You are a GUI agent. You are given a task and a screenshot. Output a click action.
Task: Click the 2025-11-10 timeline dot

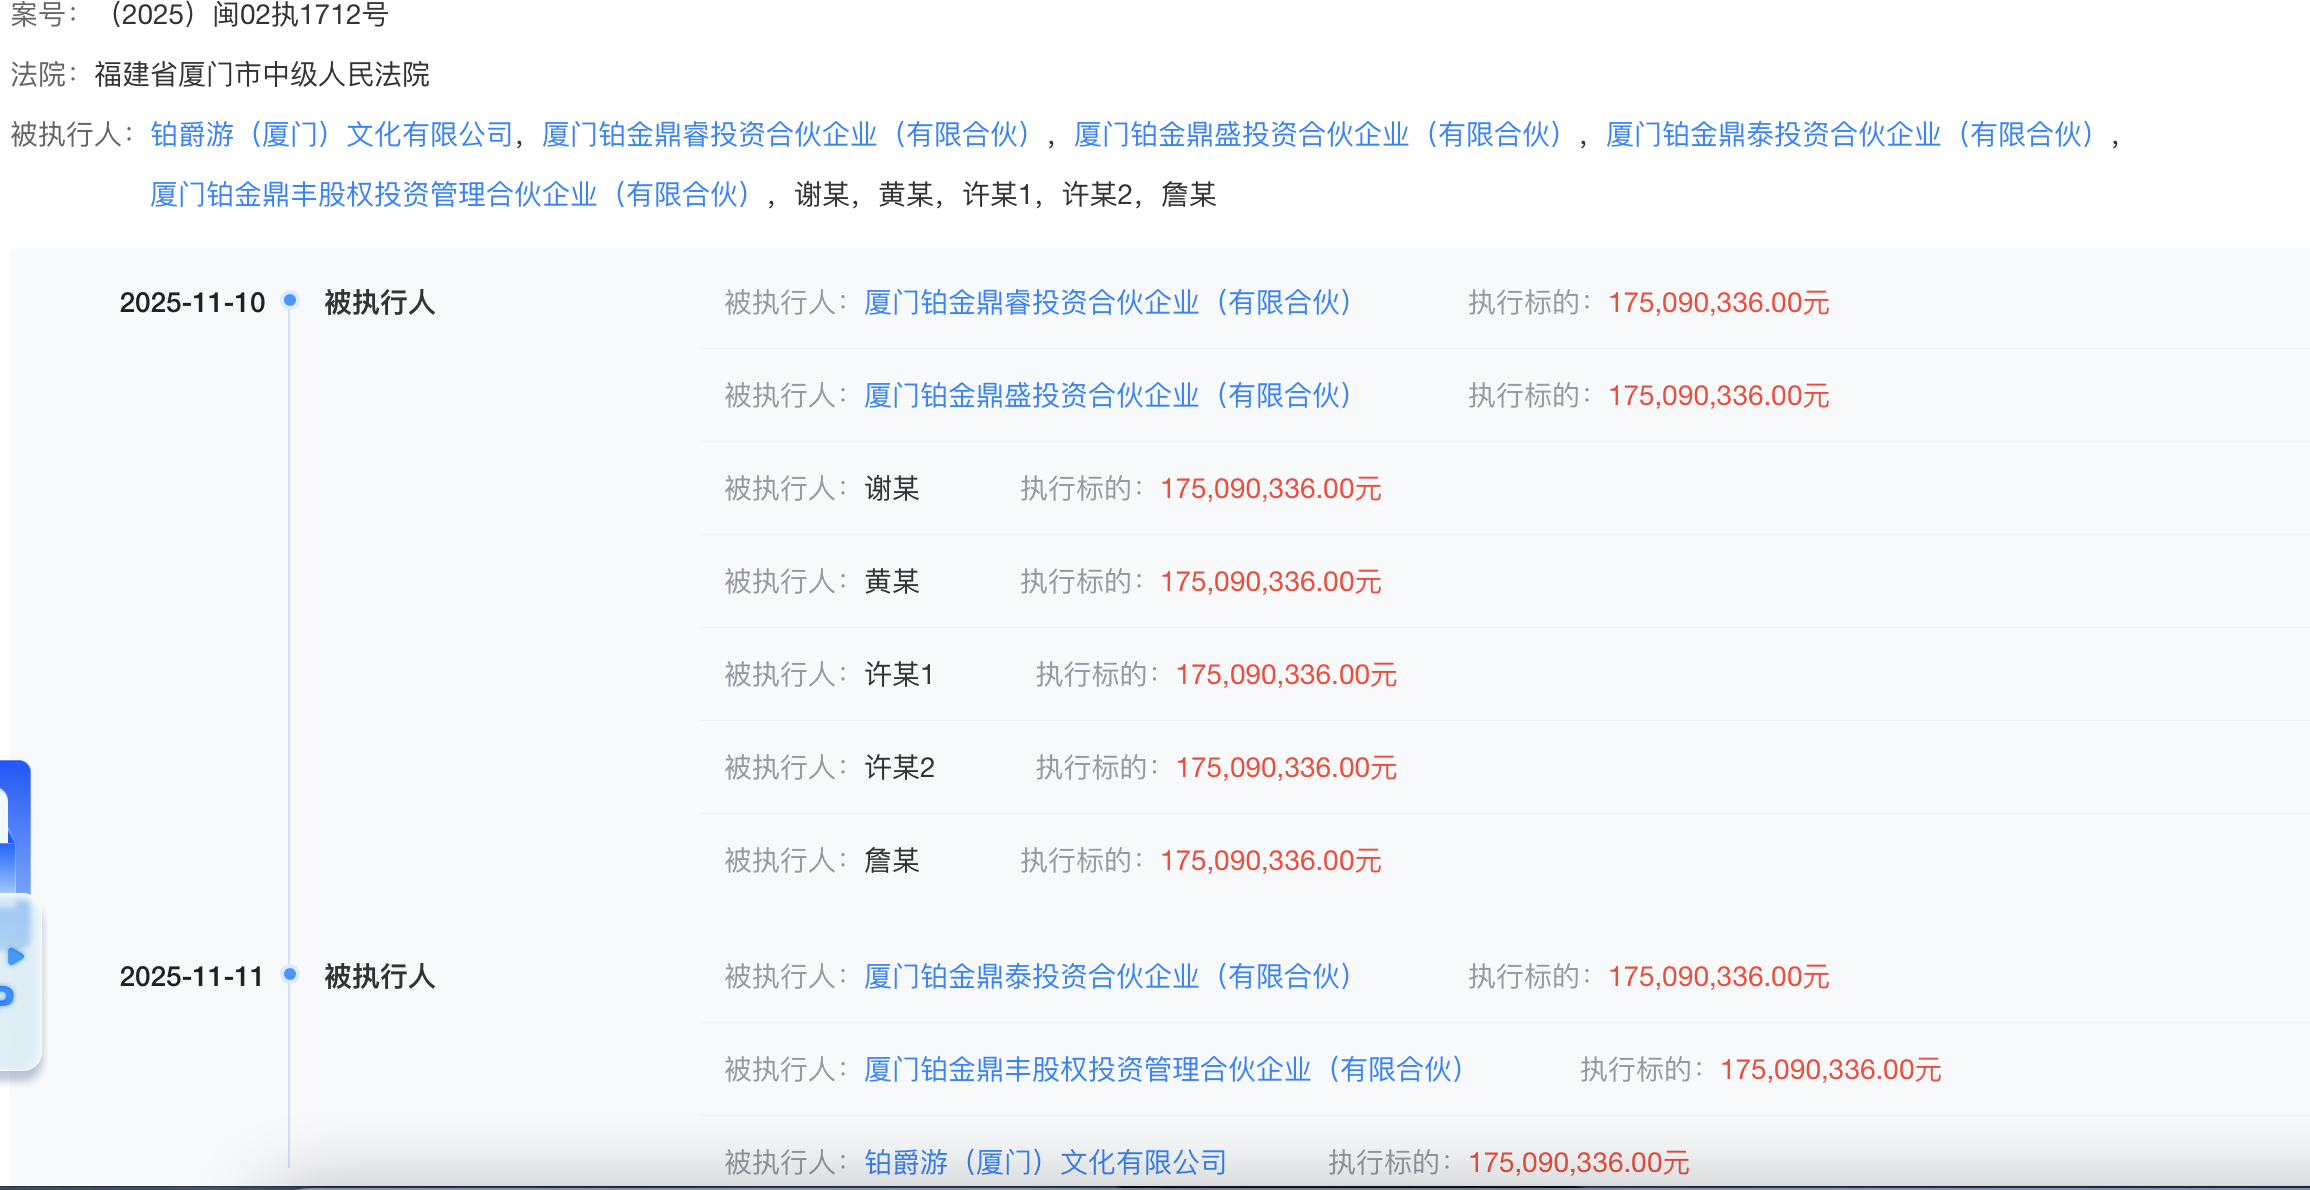pos(290,300)
